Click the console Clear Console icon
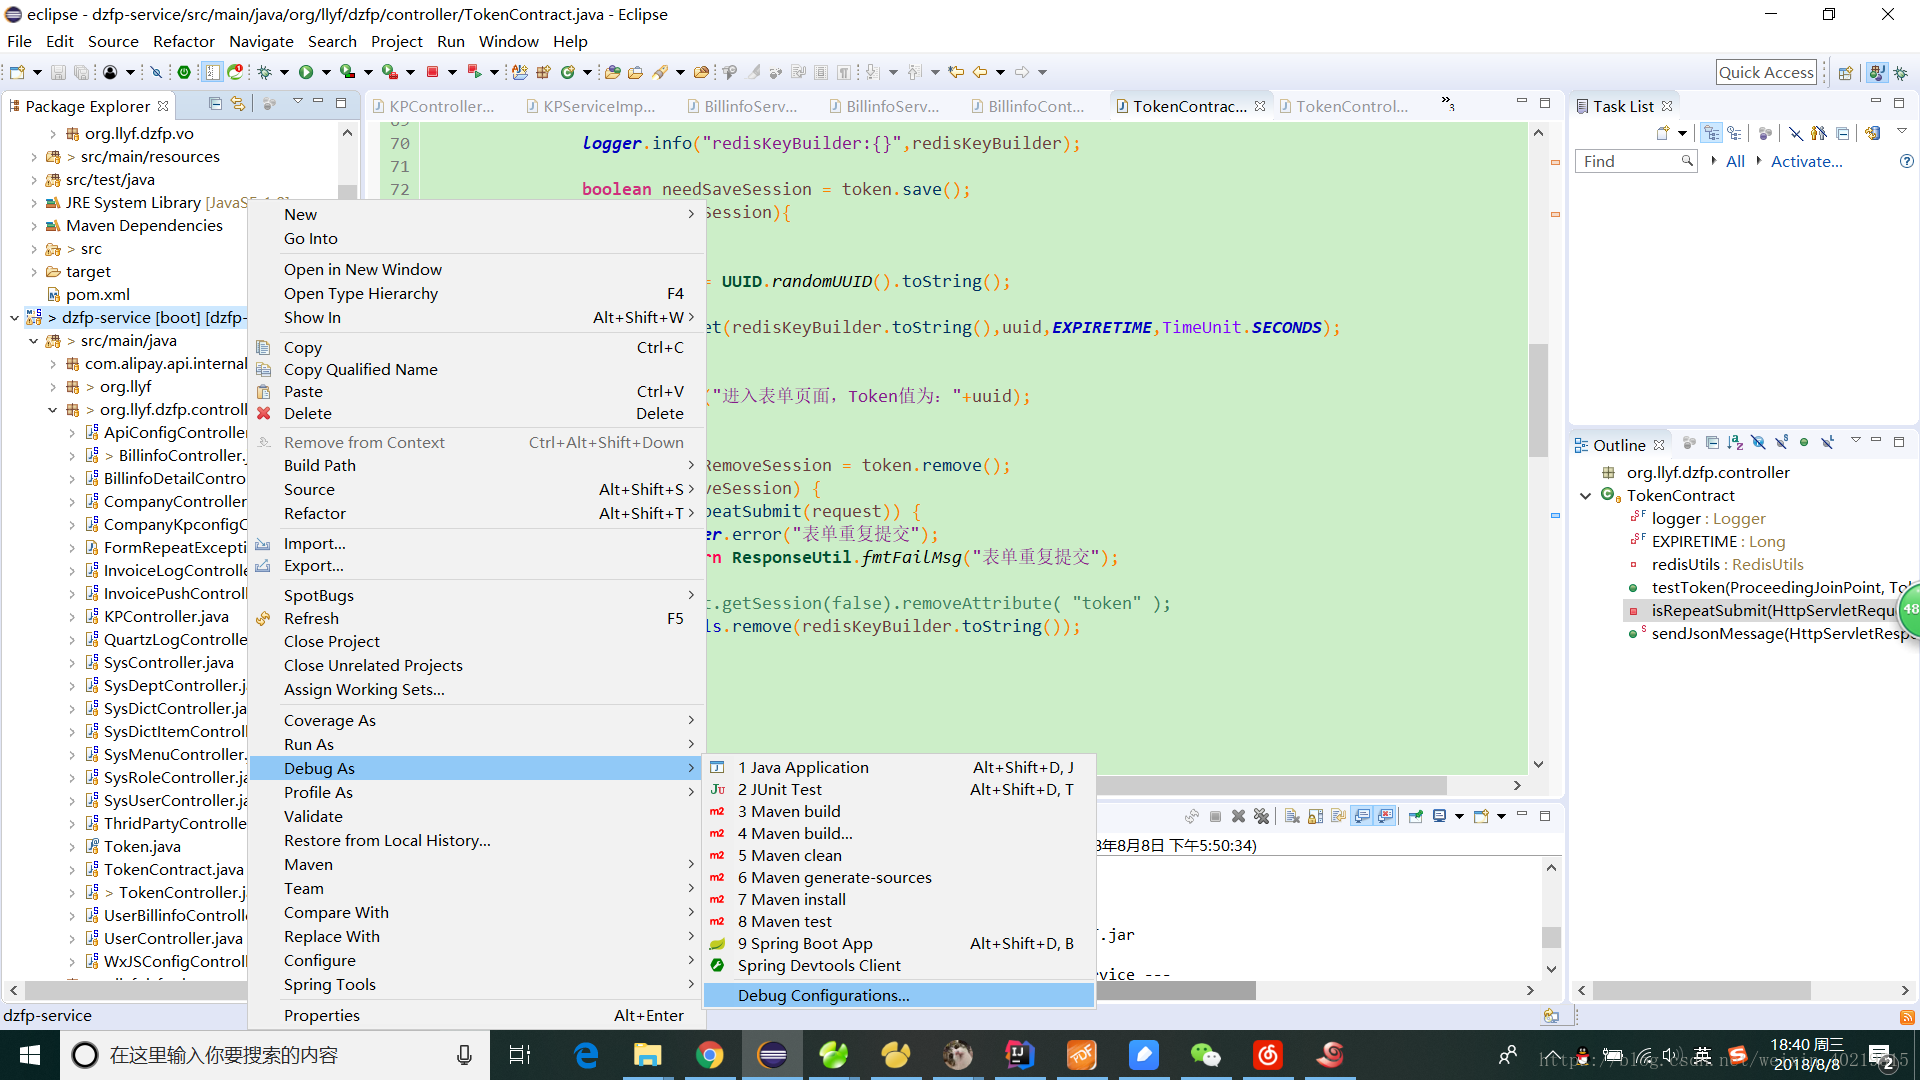 click(x=1292, y=816)
